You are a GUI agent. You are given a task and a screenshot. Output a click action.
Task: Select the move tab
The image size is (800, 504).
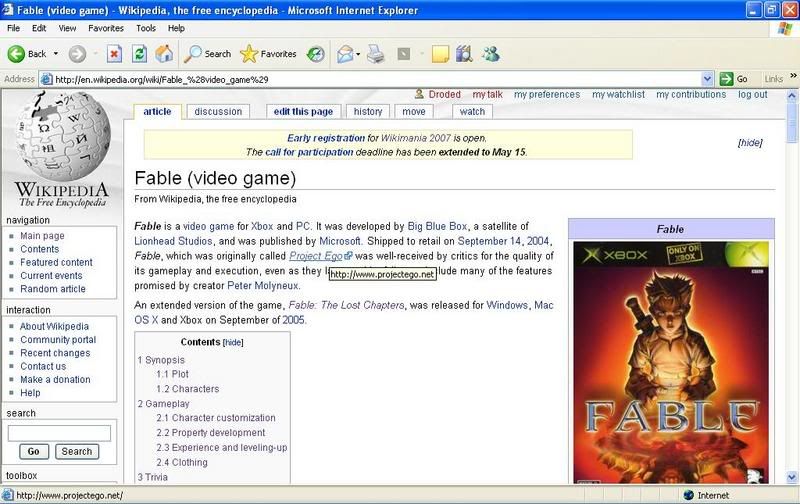pyautogui.click(x=414, y=112)
